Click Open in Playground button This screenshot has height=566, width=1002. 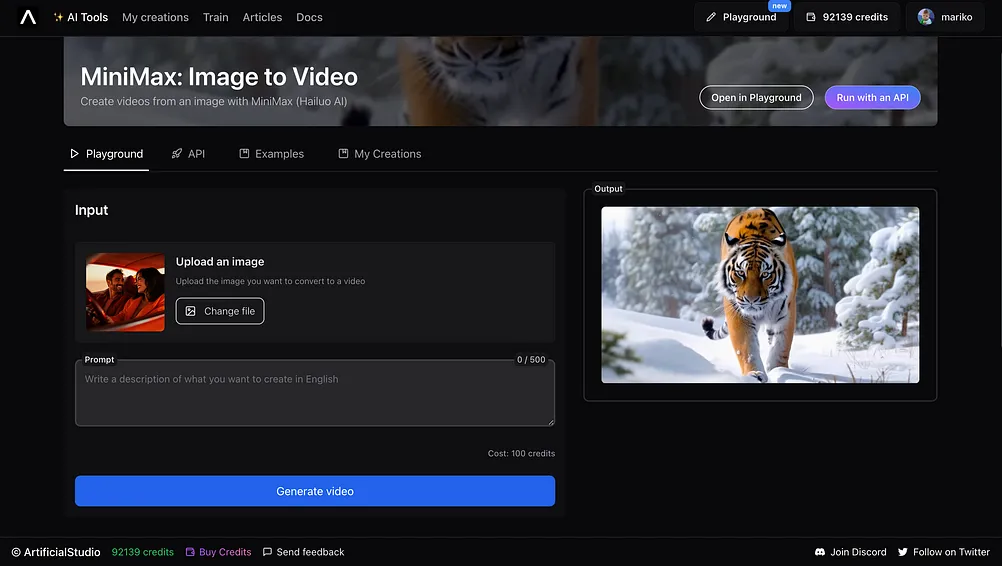click(756, 98)
